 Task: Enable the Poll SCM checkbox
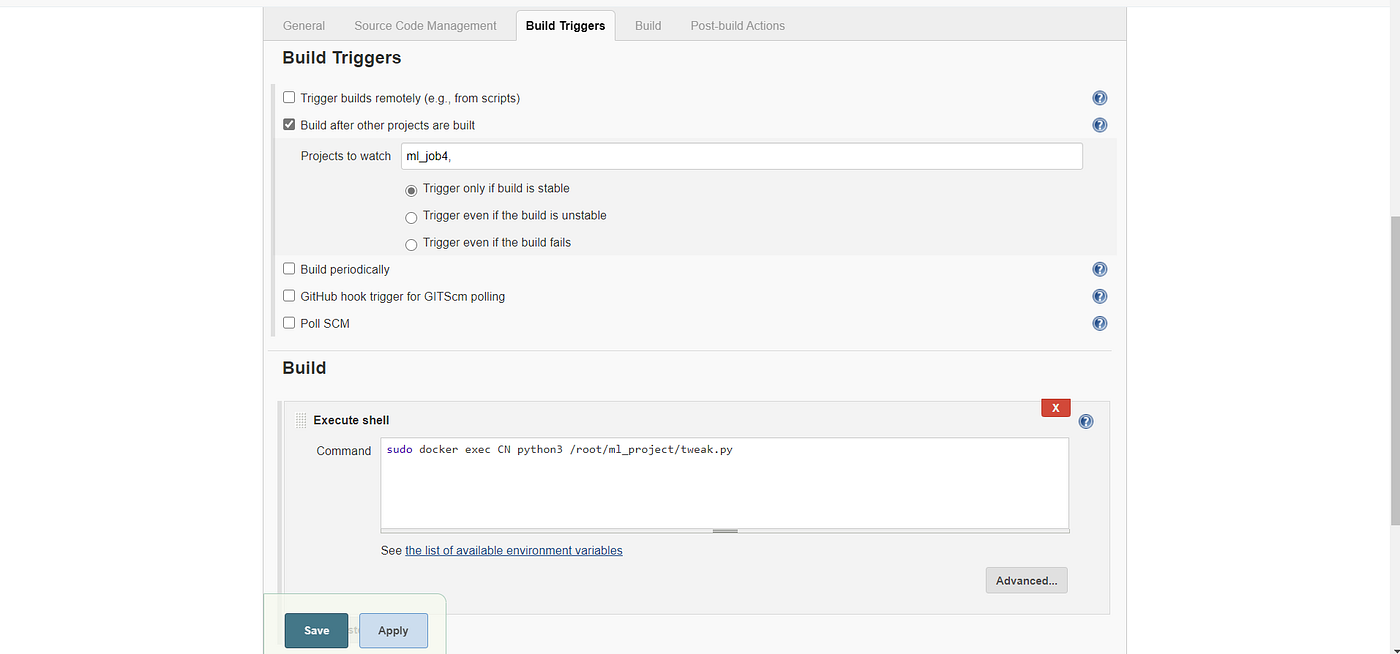pyautogui.click(x=289, y=323)
